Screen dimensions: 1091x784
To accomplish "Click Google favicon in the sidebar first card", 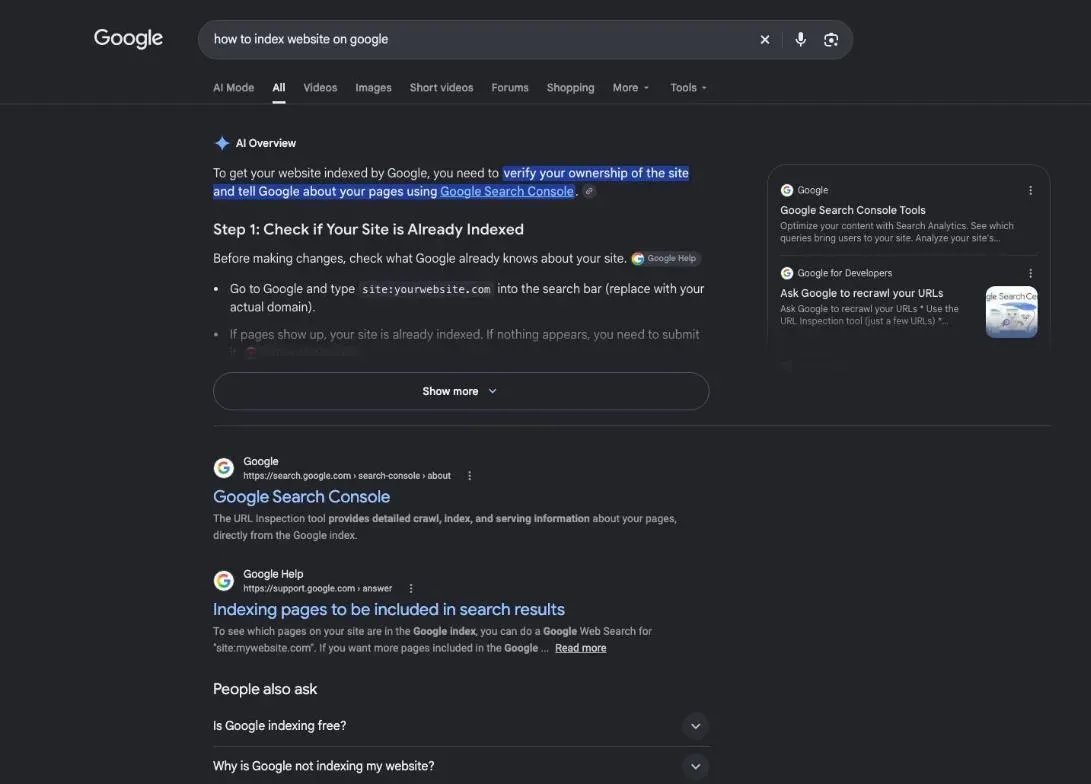I will click(787, 191).
